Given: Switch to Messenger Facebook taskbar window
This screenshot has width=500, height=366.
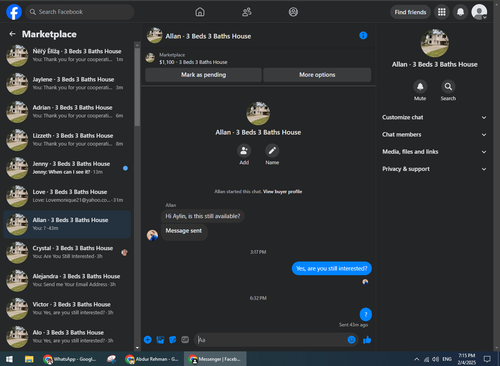Looking at the screenshot, I should click(x=215, y=359).
